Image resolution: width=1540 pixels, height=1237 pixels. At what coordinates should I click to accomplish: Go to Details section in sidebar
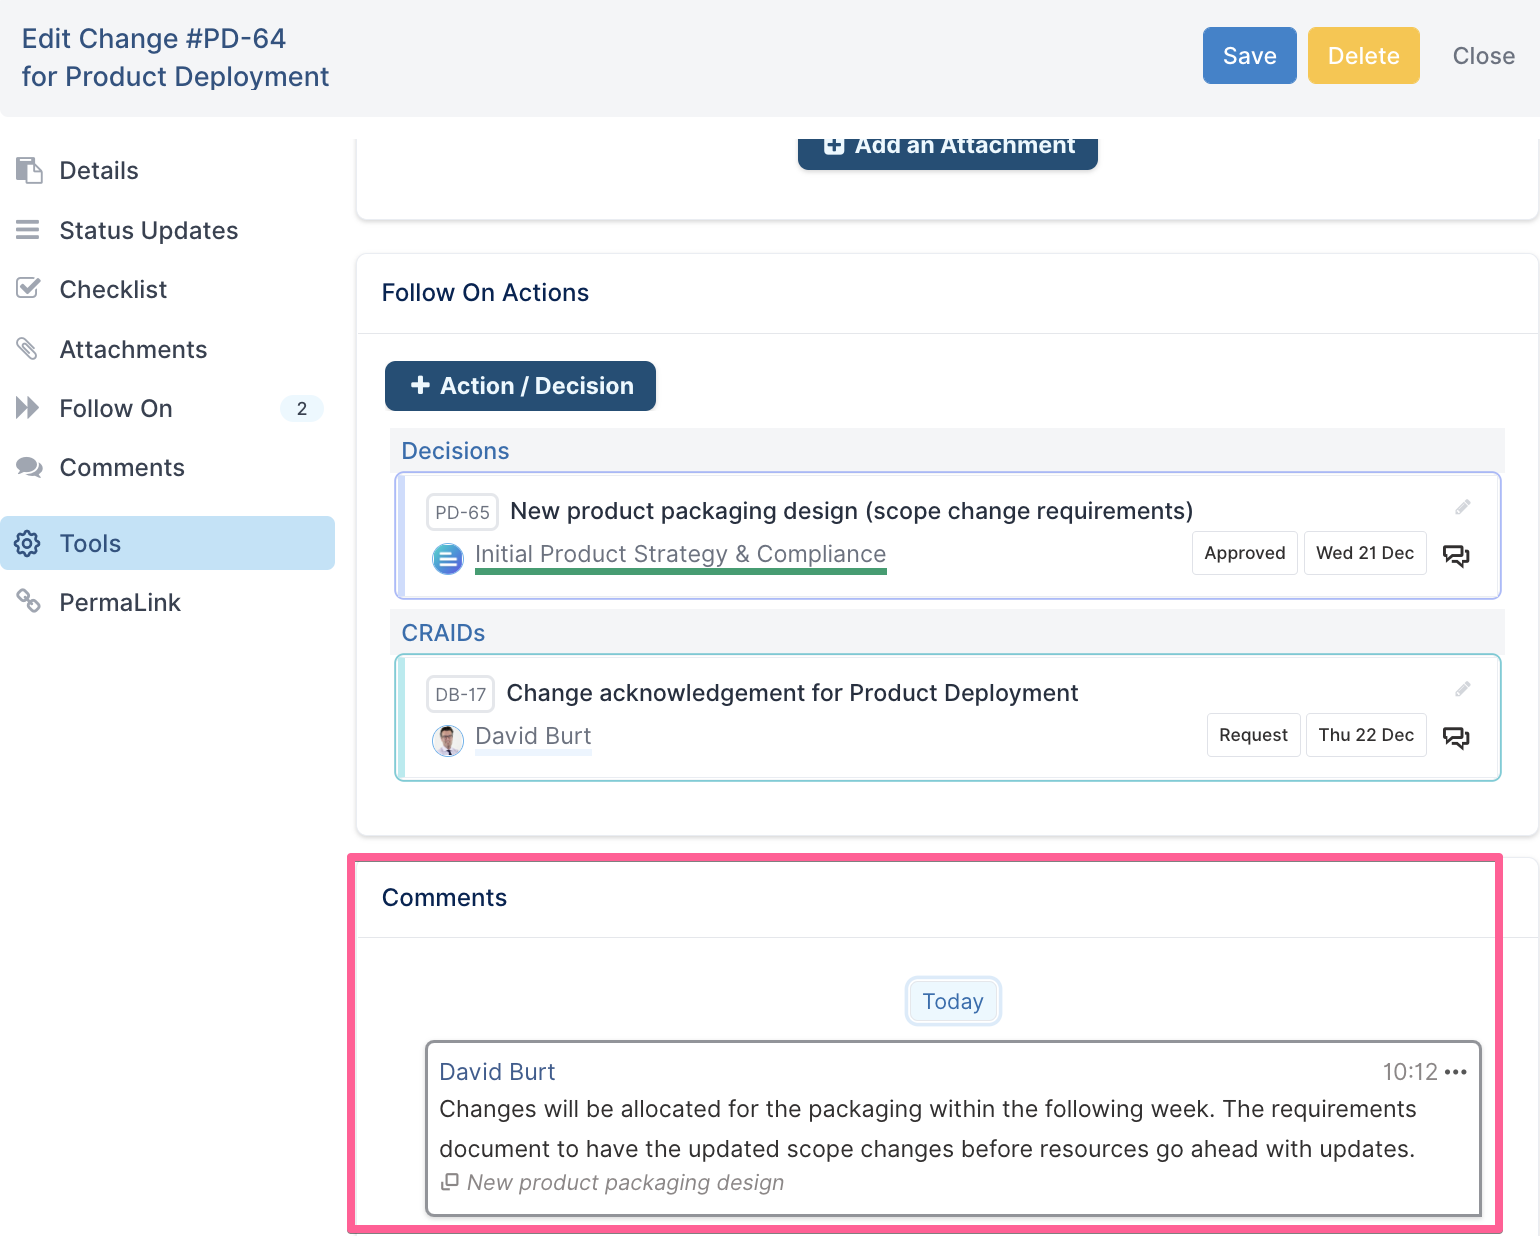[x=98, y=171]
